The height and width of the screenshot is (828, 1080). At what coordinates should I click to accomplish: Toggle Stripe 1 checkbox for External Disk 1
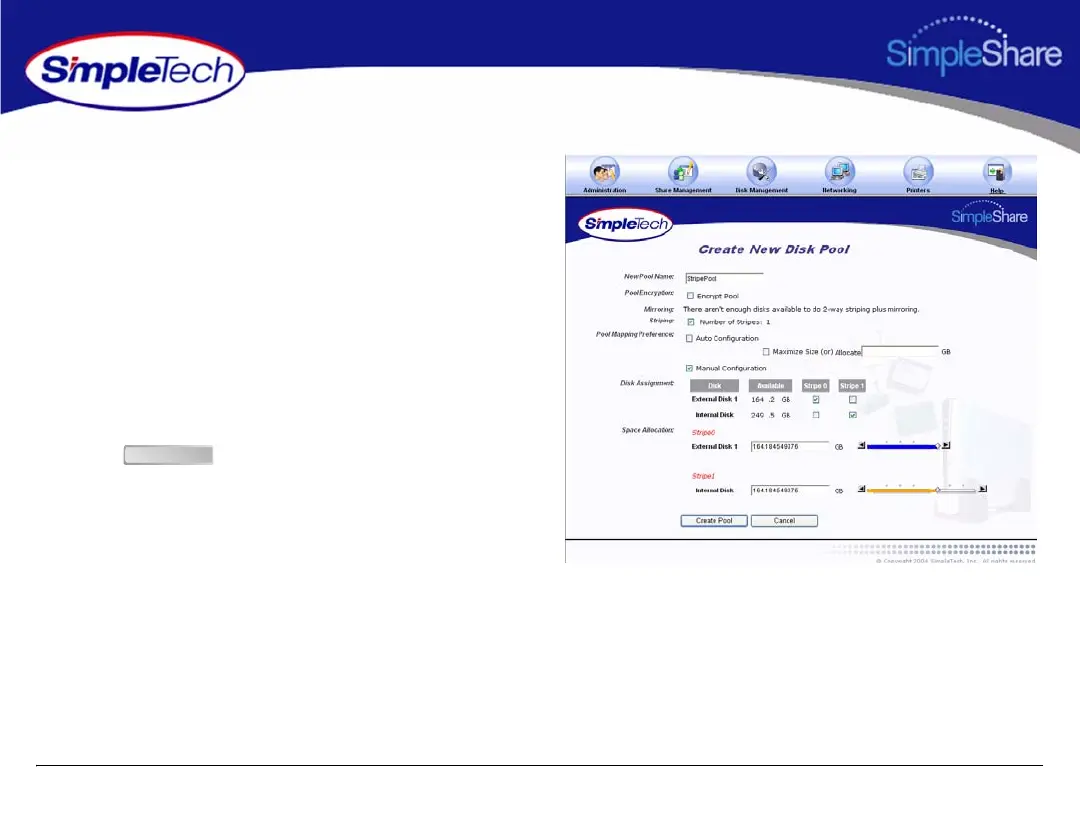click(853, 400)
